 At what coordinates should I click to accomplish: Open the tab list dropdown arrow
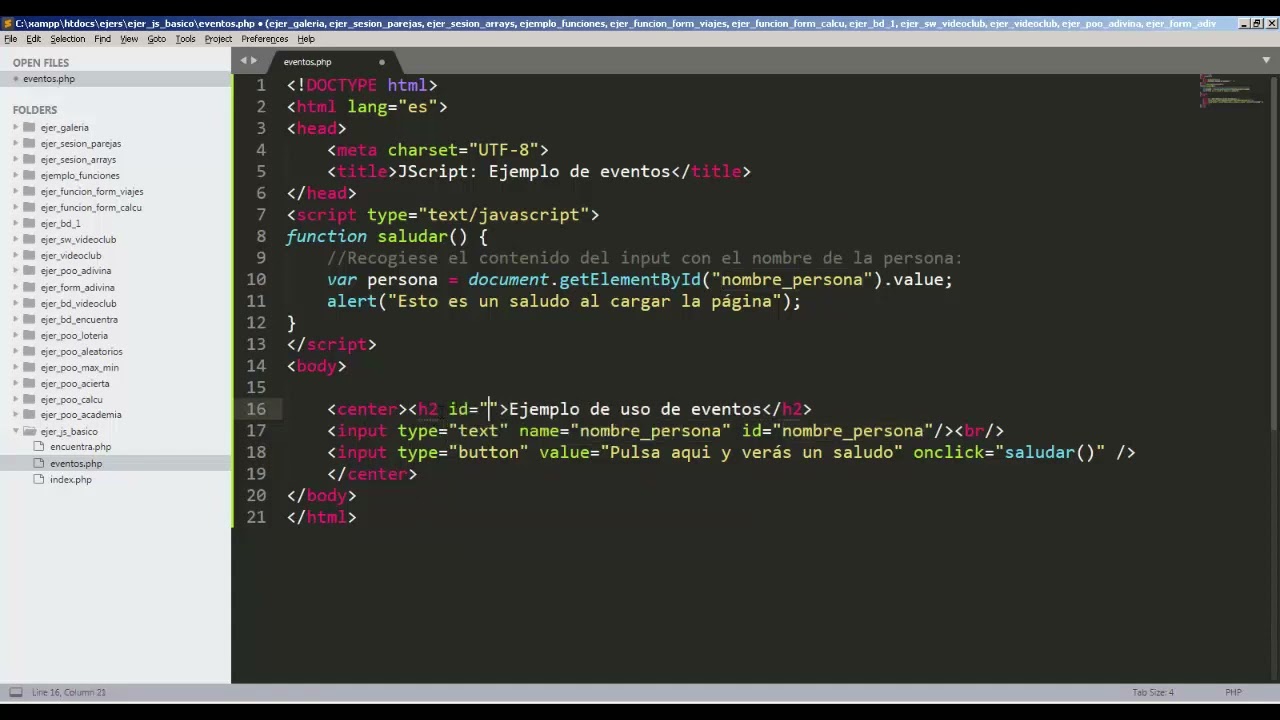[1265, 61]
